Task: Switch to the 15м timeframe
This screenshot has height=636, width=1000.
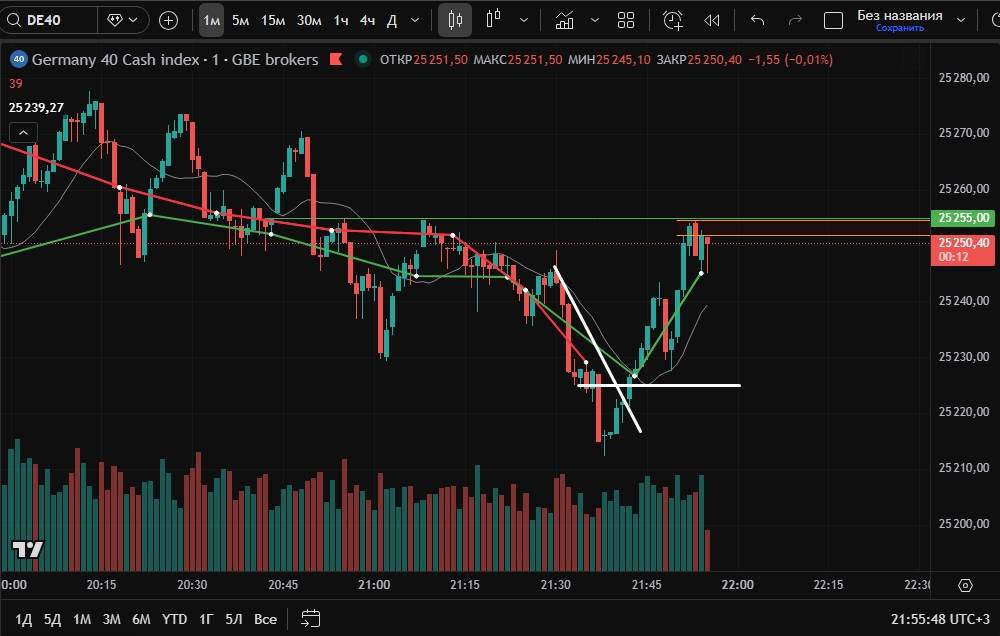Action: pos(272,20)
